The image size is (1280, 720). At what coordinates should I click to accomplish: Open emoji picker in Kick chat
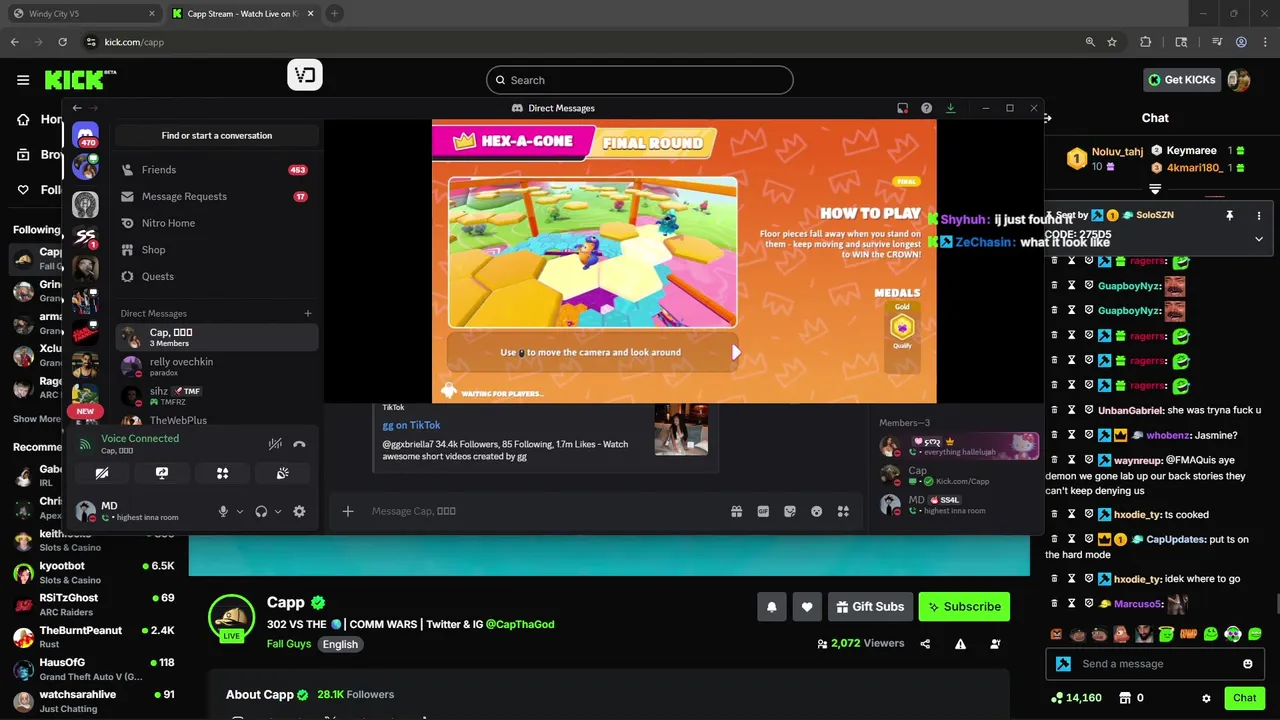(1247, 663)
